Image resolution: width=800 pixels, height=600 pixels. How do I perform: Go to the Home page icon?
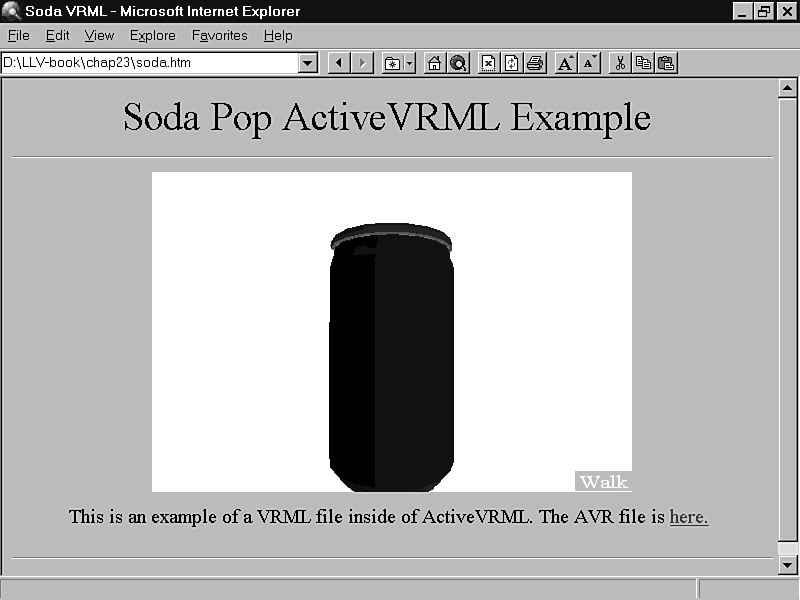click(x=435, y=63)
